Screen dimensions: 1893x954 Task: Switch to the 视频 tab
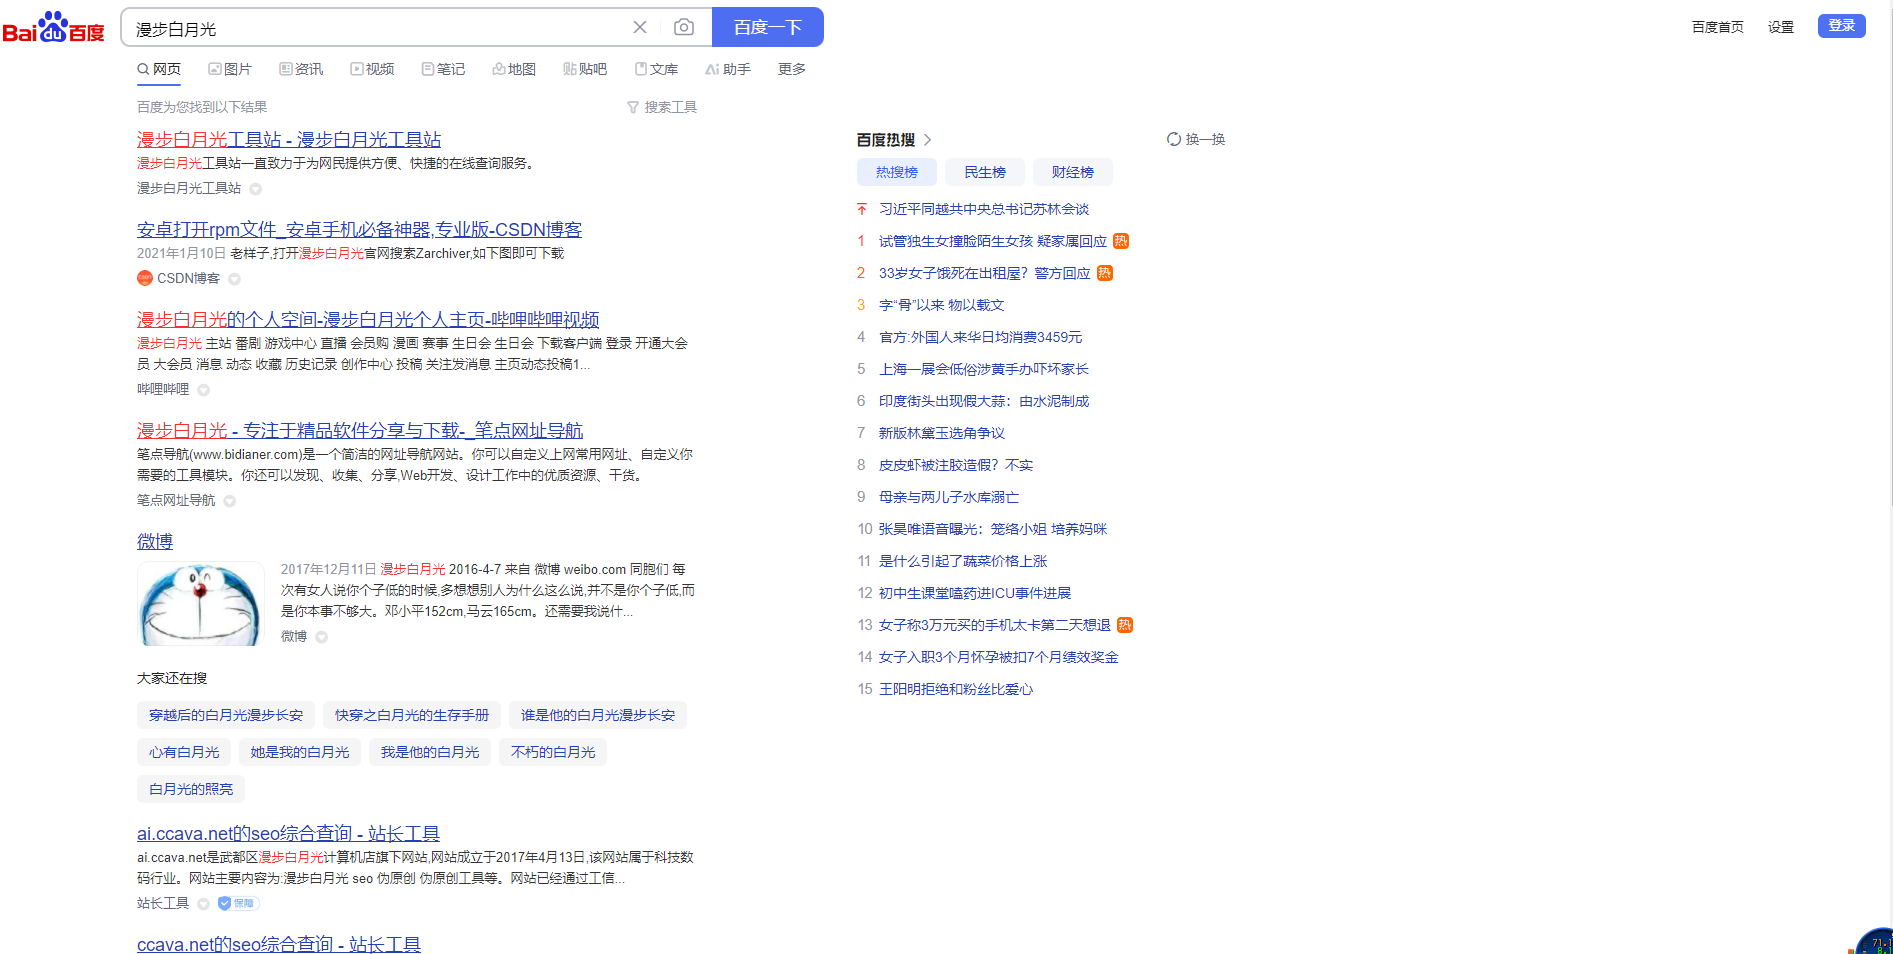pyautogui.click(x=372, y=69)
